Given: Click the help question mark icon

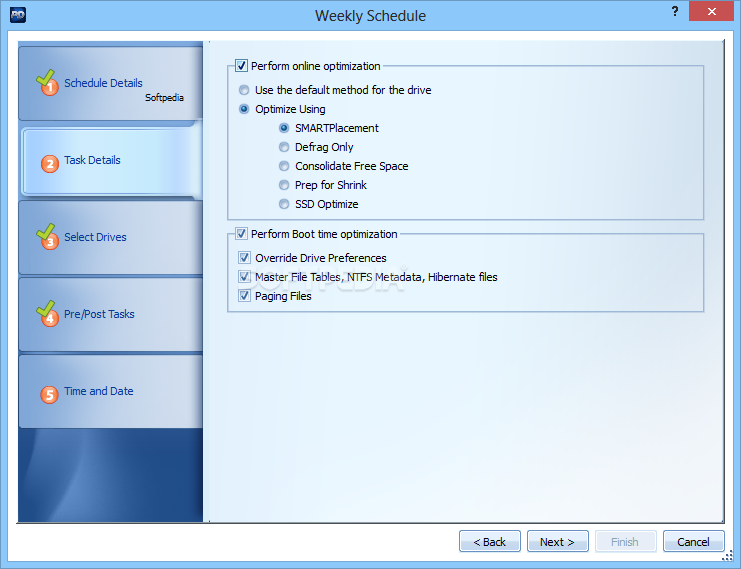Looking at the screenshot, I should coord(675,11).
